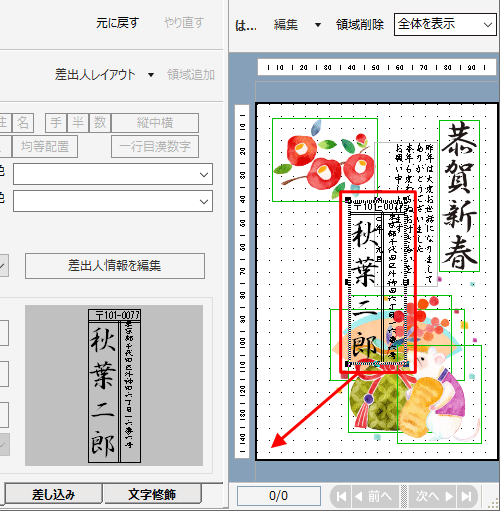Click 前へ previous button
500x511 pixels.
pyautogui.click(x=375, y=496)
